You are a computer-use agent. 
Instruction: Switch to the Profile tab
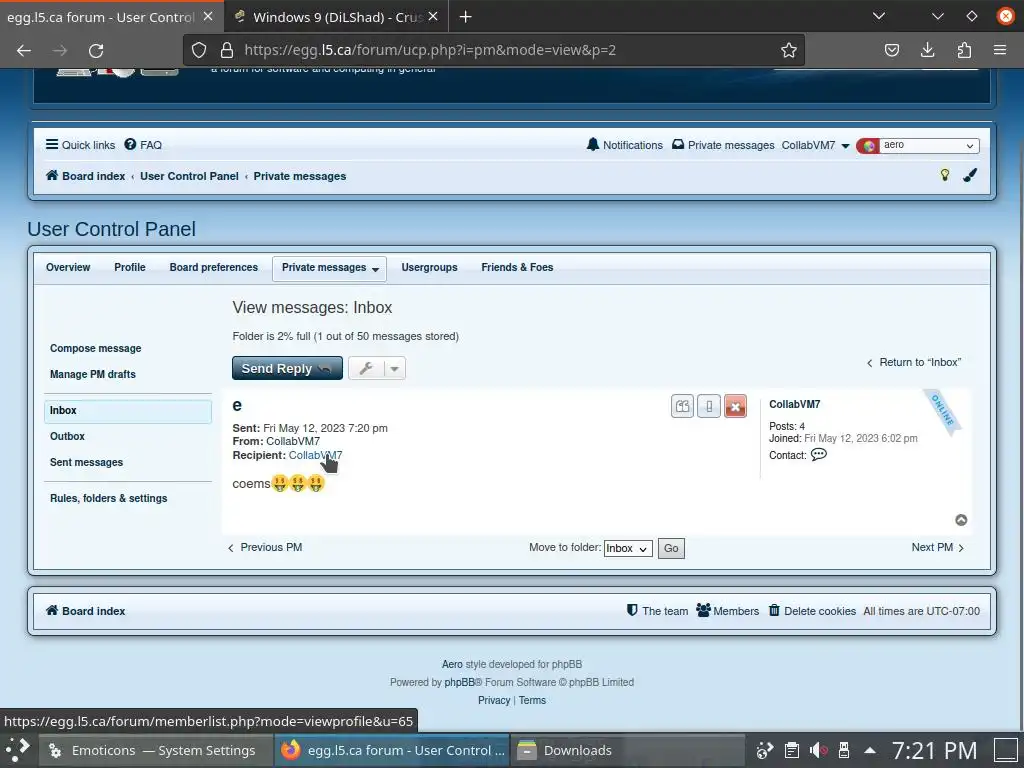(130, 267)
